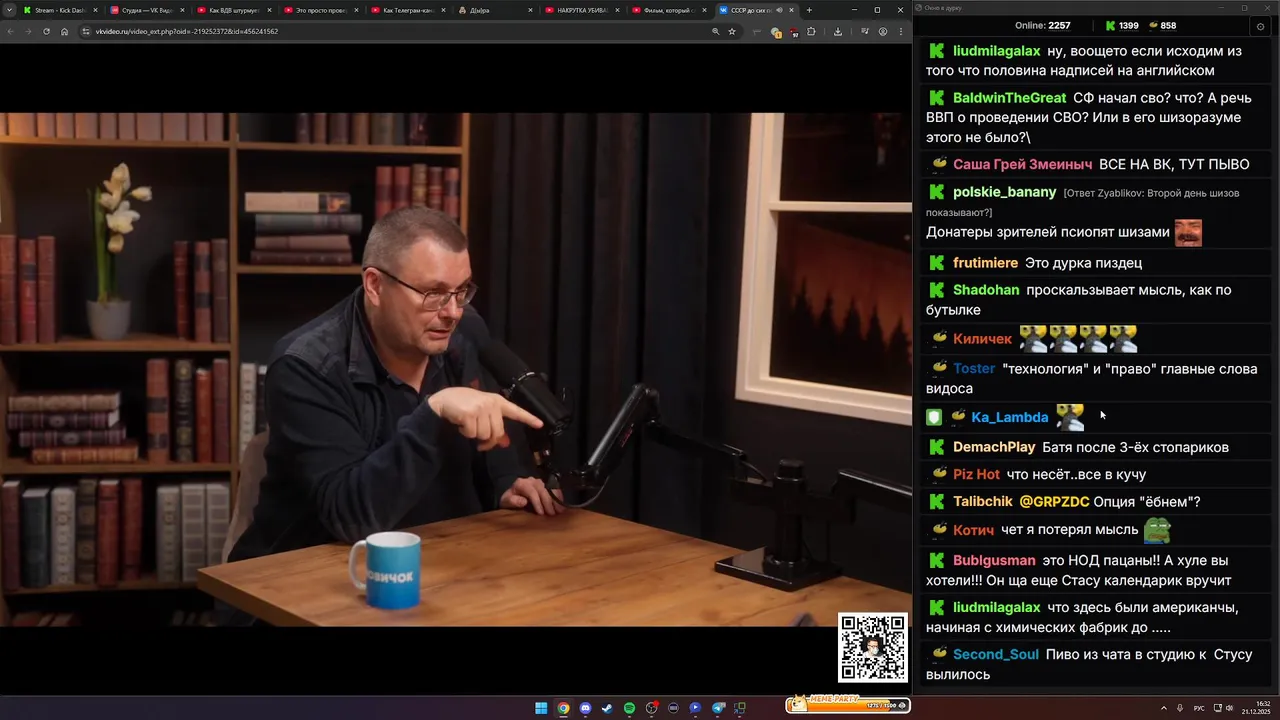1280x720 pixels.
Task: Click the shield badge beside Ka_Lambda
Action: coord(935,417)
